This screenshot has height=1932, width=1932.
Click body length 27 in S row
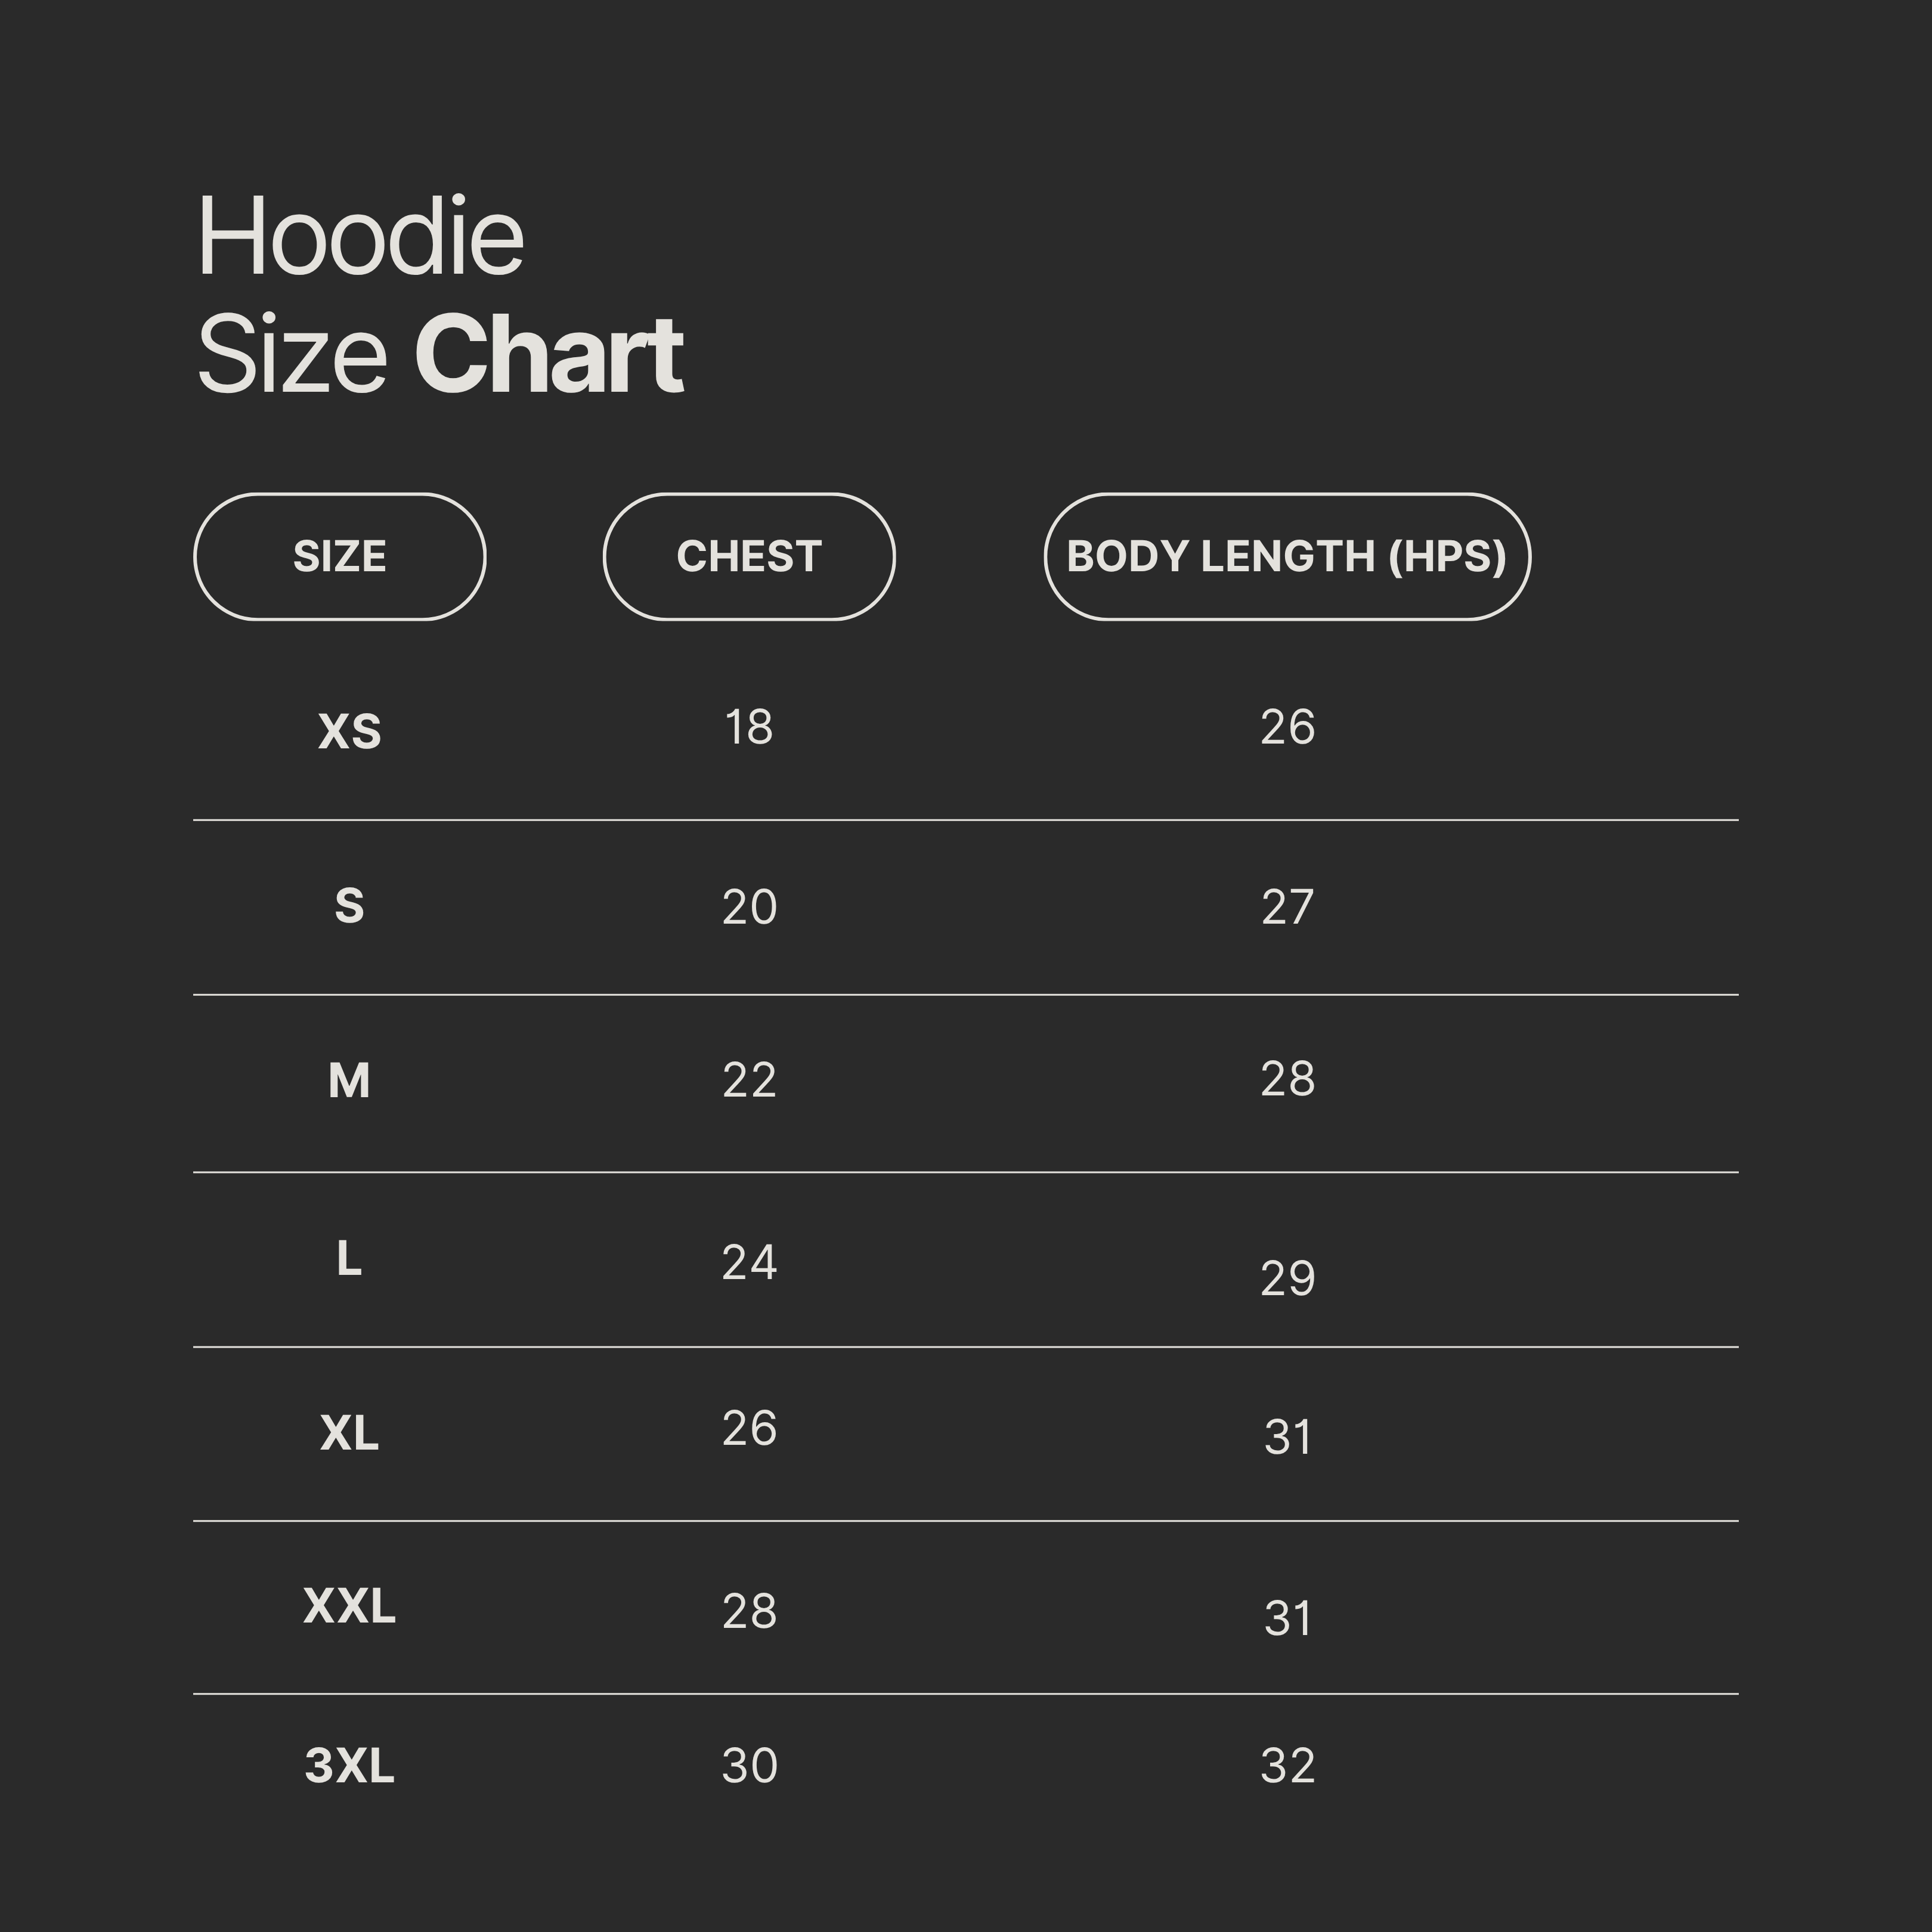pyautogui.click(x=1287, y=907)
